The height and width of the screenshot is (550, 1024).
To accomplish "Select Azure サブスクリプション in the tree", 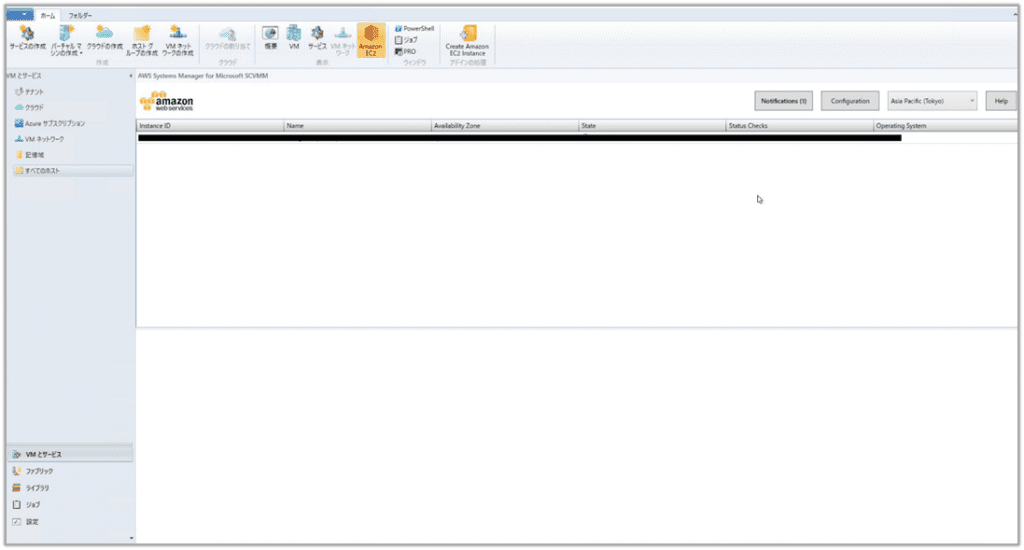I will pyautogui.click(x=50, y=123).
